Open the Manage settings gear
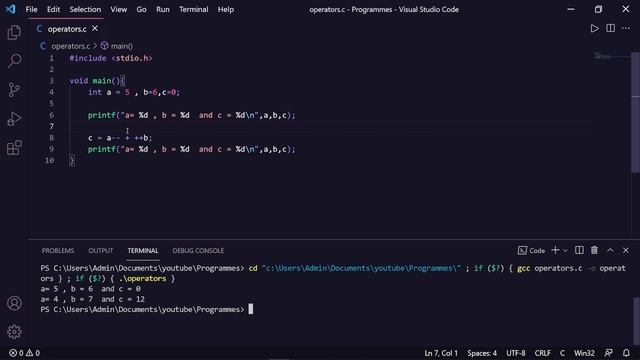Viewport: 640px width, 360px height. click(x=14, y=332)
